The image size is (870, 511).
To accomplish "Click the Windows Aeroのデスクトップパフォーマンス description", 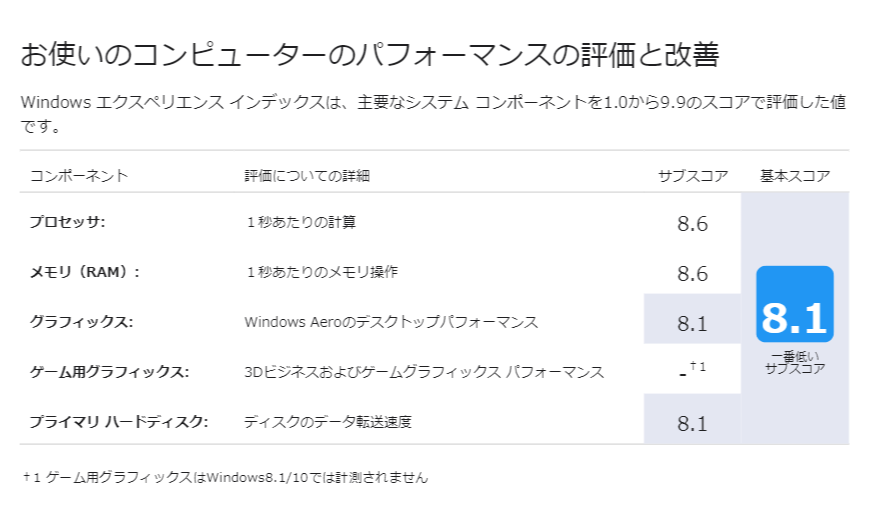I will click(x=391, y=322).
